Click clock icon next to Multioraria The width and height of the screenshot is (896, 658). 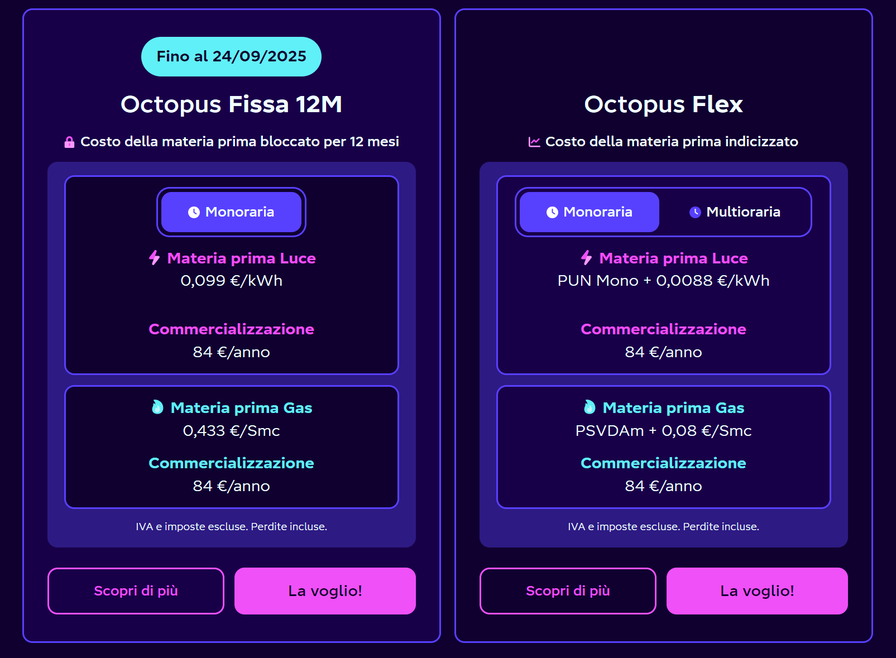[x=695, y=212]
